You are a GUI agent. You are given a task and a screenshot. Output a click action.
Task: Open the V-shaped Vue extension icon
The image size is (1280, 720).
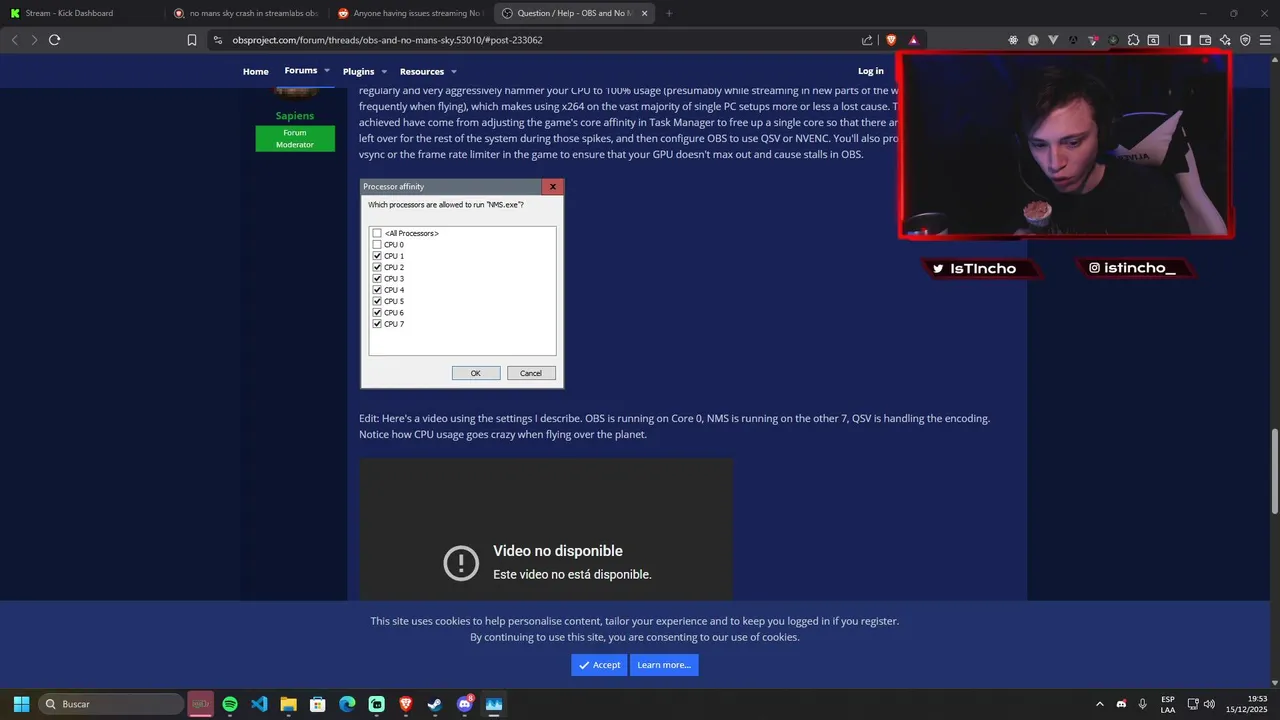tap(1053, 40)
